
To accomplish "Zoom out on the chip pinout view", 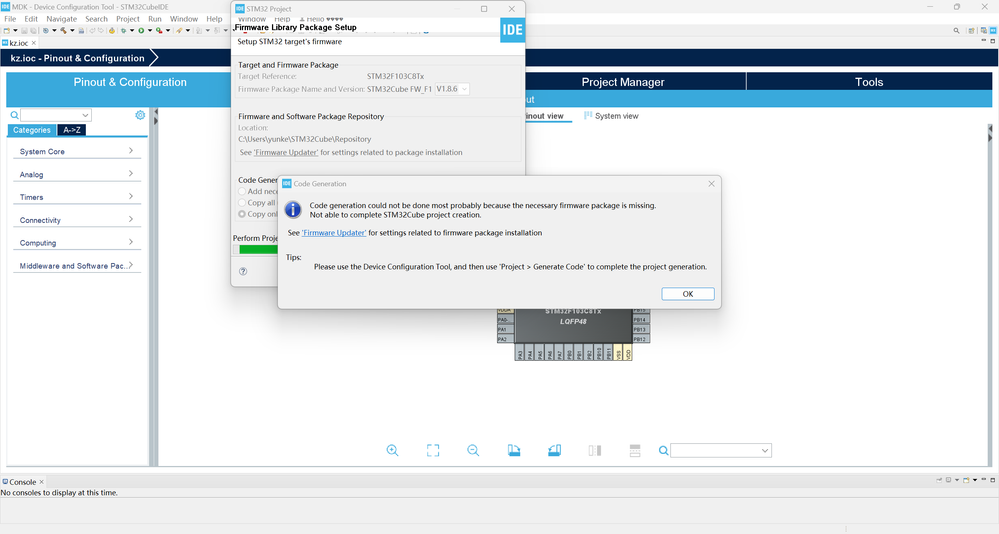I will click(x=473, y=451).
